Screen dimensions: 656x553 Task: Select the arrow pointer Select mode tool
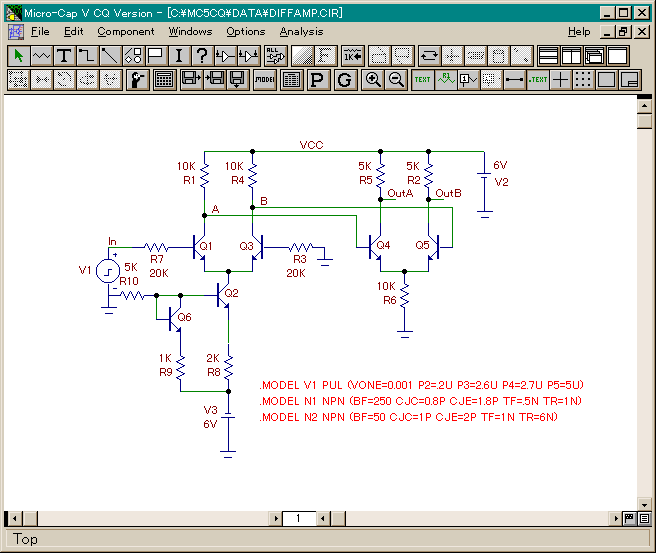(x=18, y=55)
